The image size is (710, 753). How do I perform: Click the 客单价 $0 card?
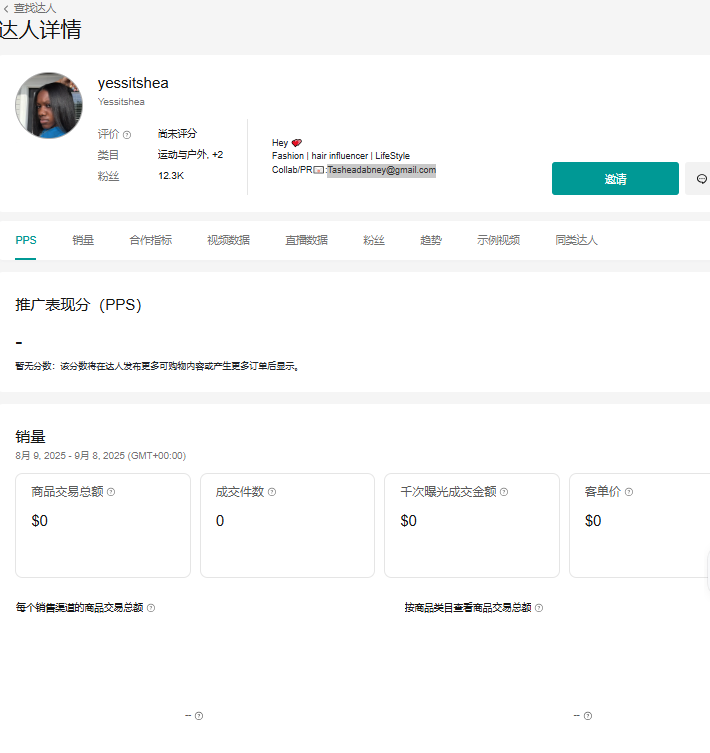tap(639, 525)
